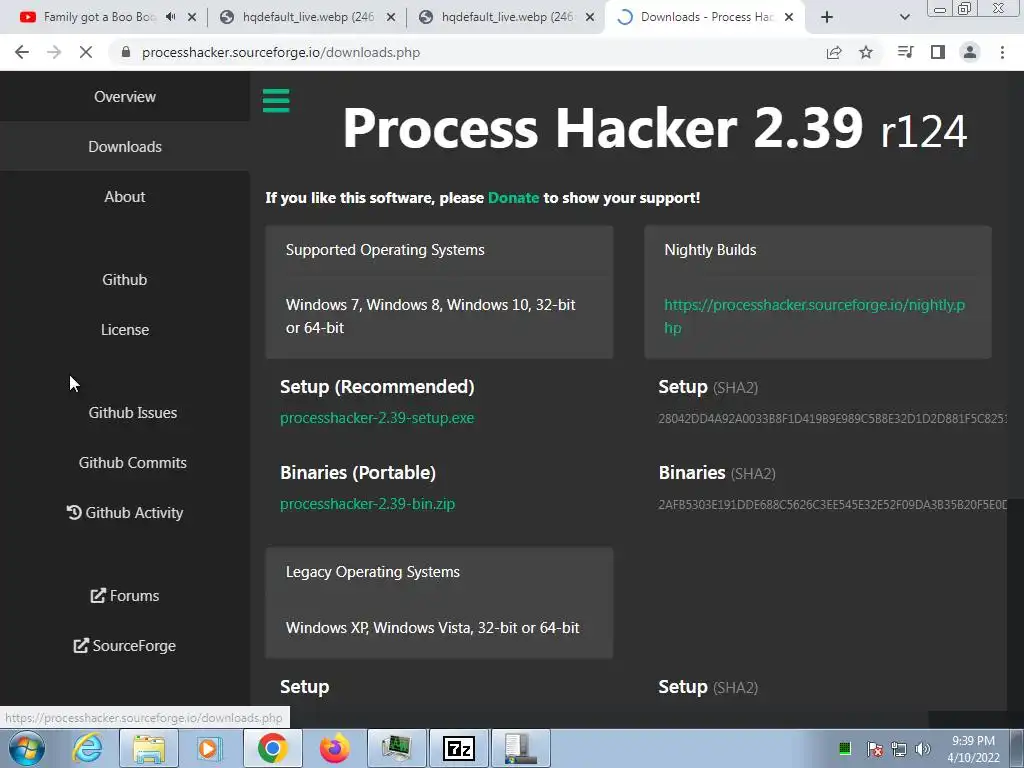Toggle the green hamburger menu icon
The width and height of the screenshot is (1024, 768).
(x=276, y=101)
